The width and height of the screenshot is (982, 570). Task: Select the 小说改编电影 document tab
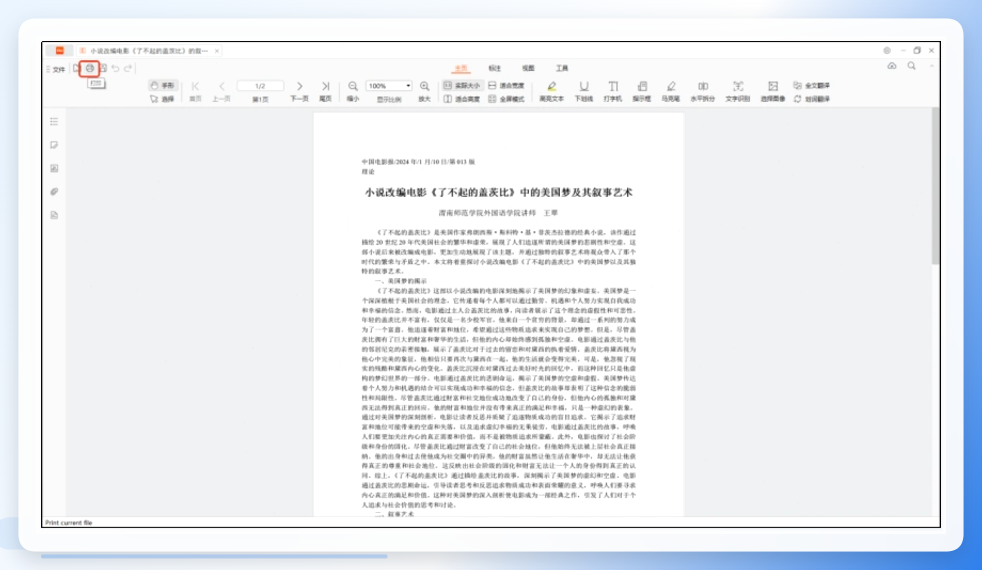point(148,51)
